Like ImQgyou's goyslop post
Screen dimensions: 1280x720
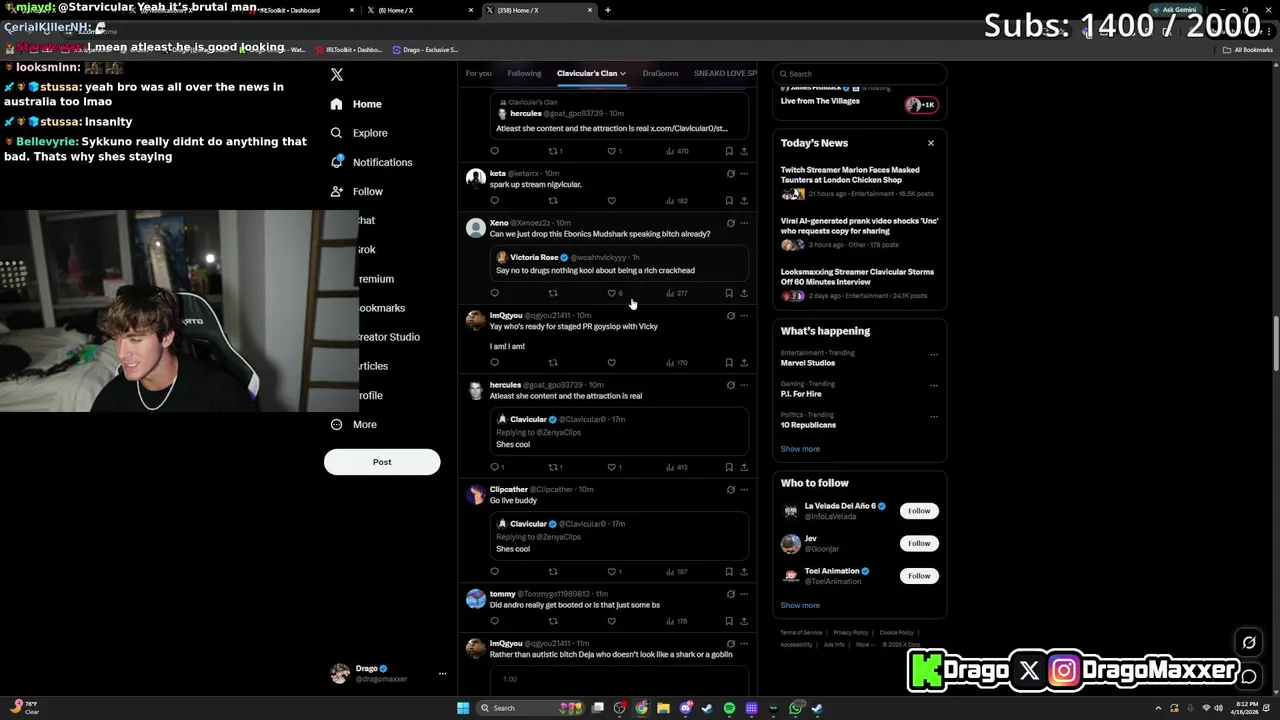[x=612, y=363]
